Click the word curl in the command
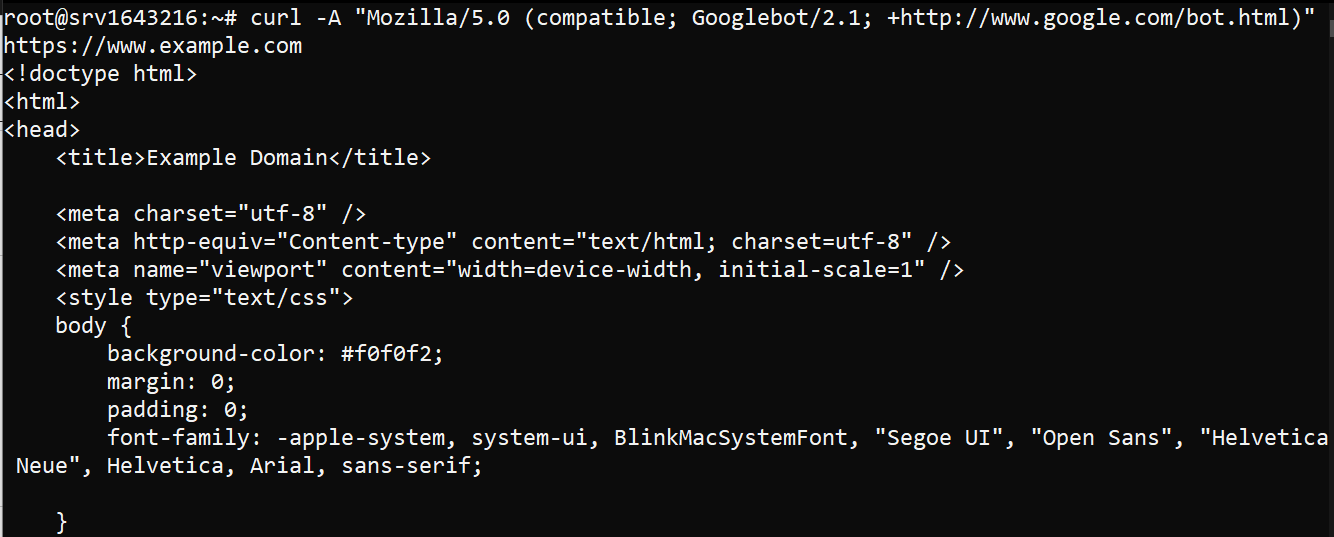The height and width of the screenshot is (537, 1334). [276, 18]
